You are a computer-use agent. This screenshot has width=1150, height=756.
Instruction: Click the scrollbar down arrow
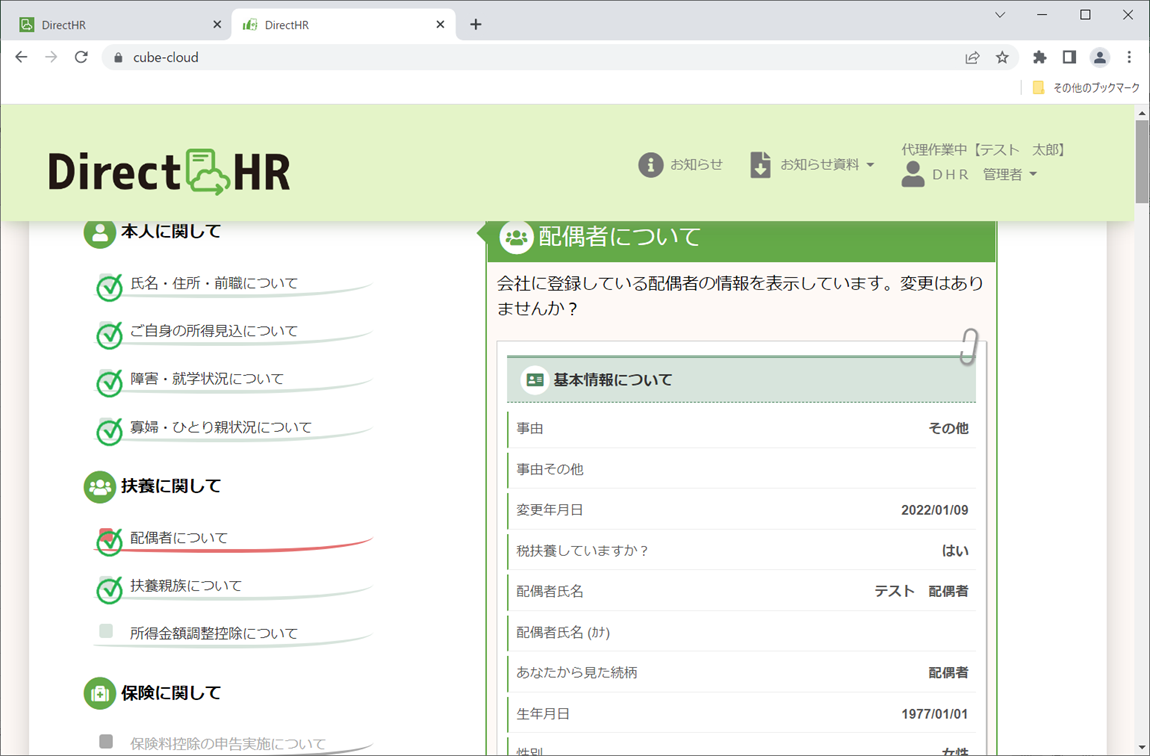1142,747
